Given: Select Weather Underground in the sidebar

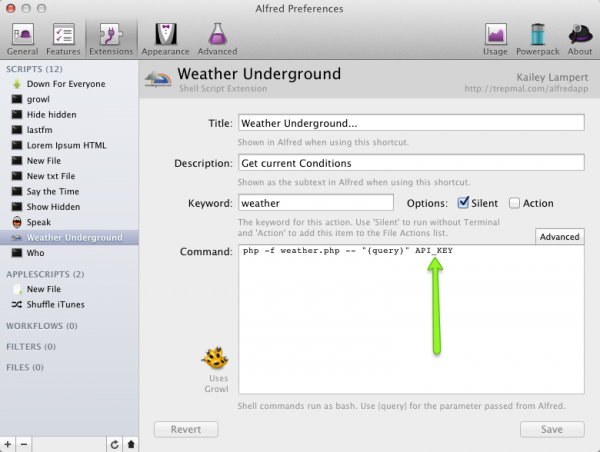Looking at the screenshot, I should (69, 237).
